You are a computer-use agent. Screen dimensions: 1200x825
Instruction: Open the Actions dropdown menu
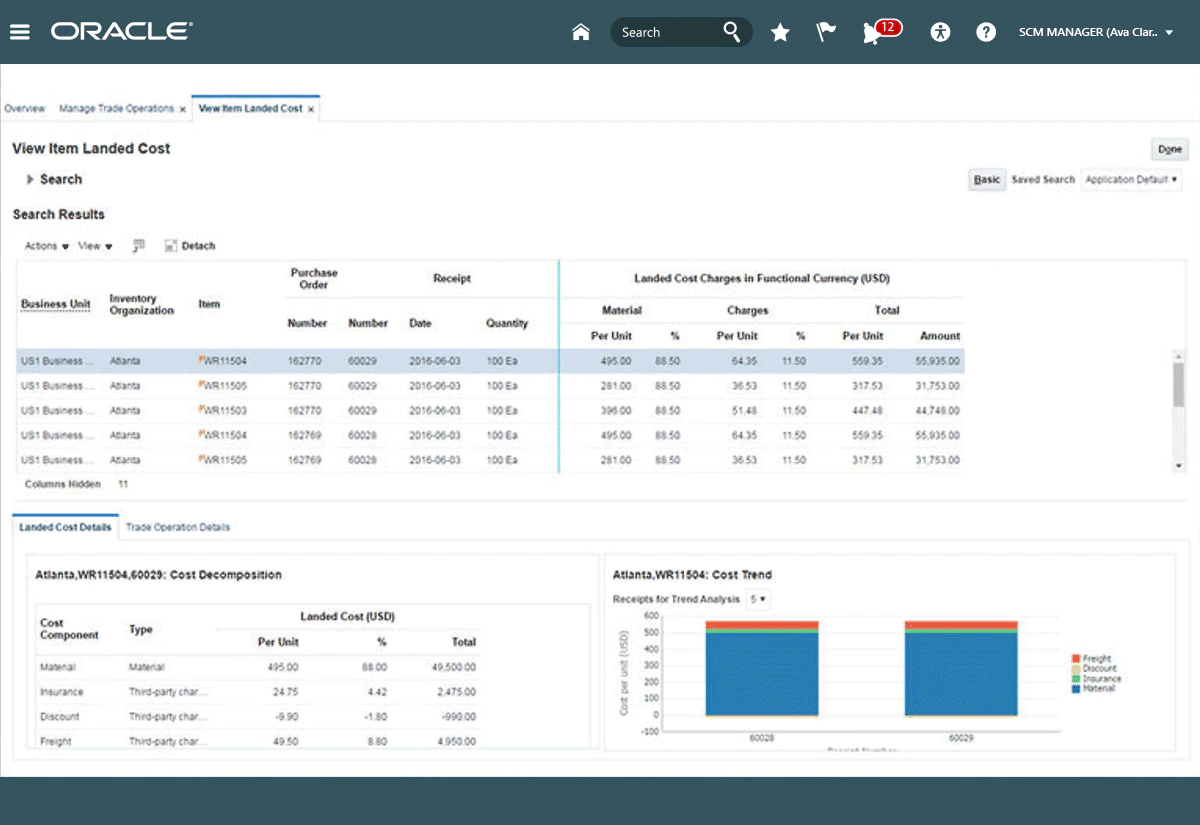point(47,245)
